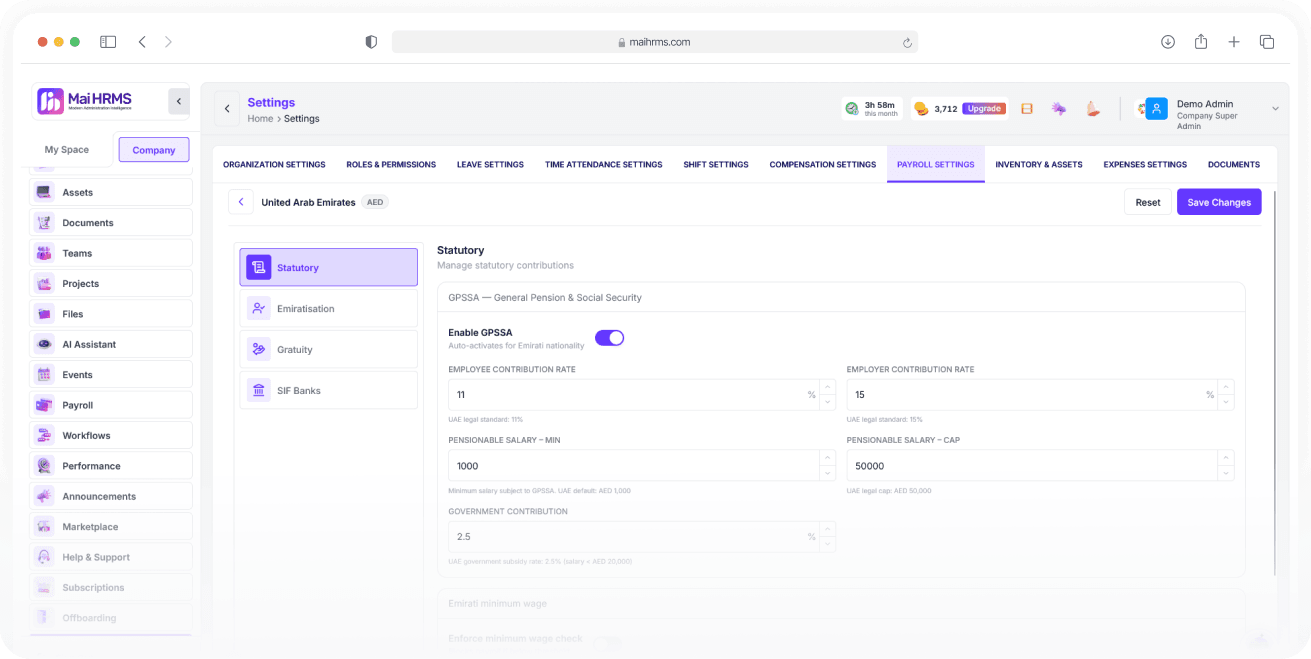Select the My Space tab

point(67,150)
